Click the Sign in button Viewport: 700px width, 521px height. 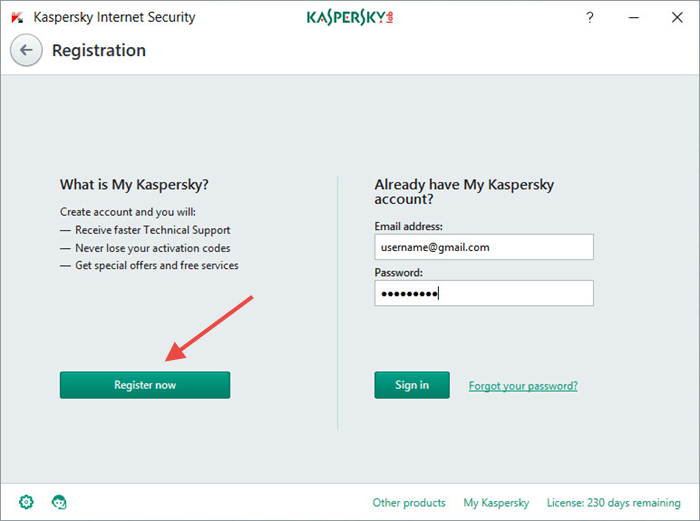click(x=412, y=385)
